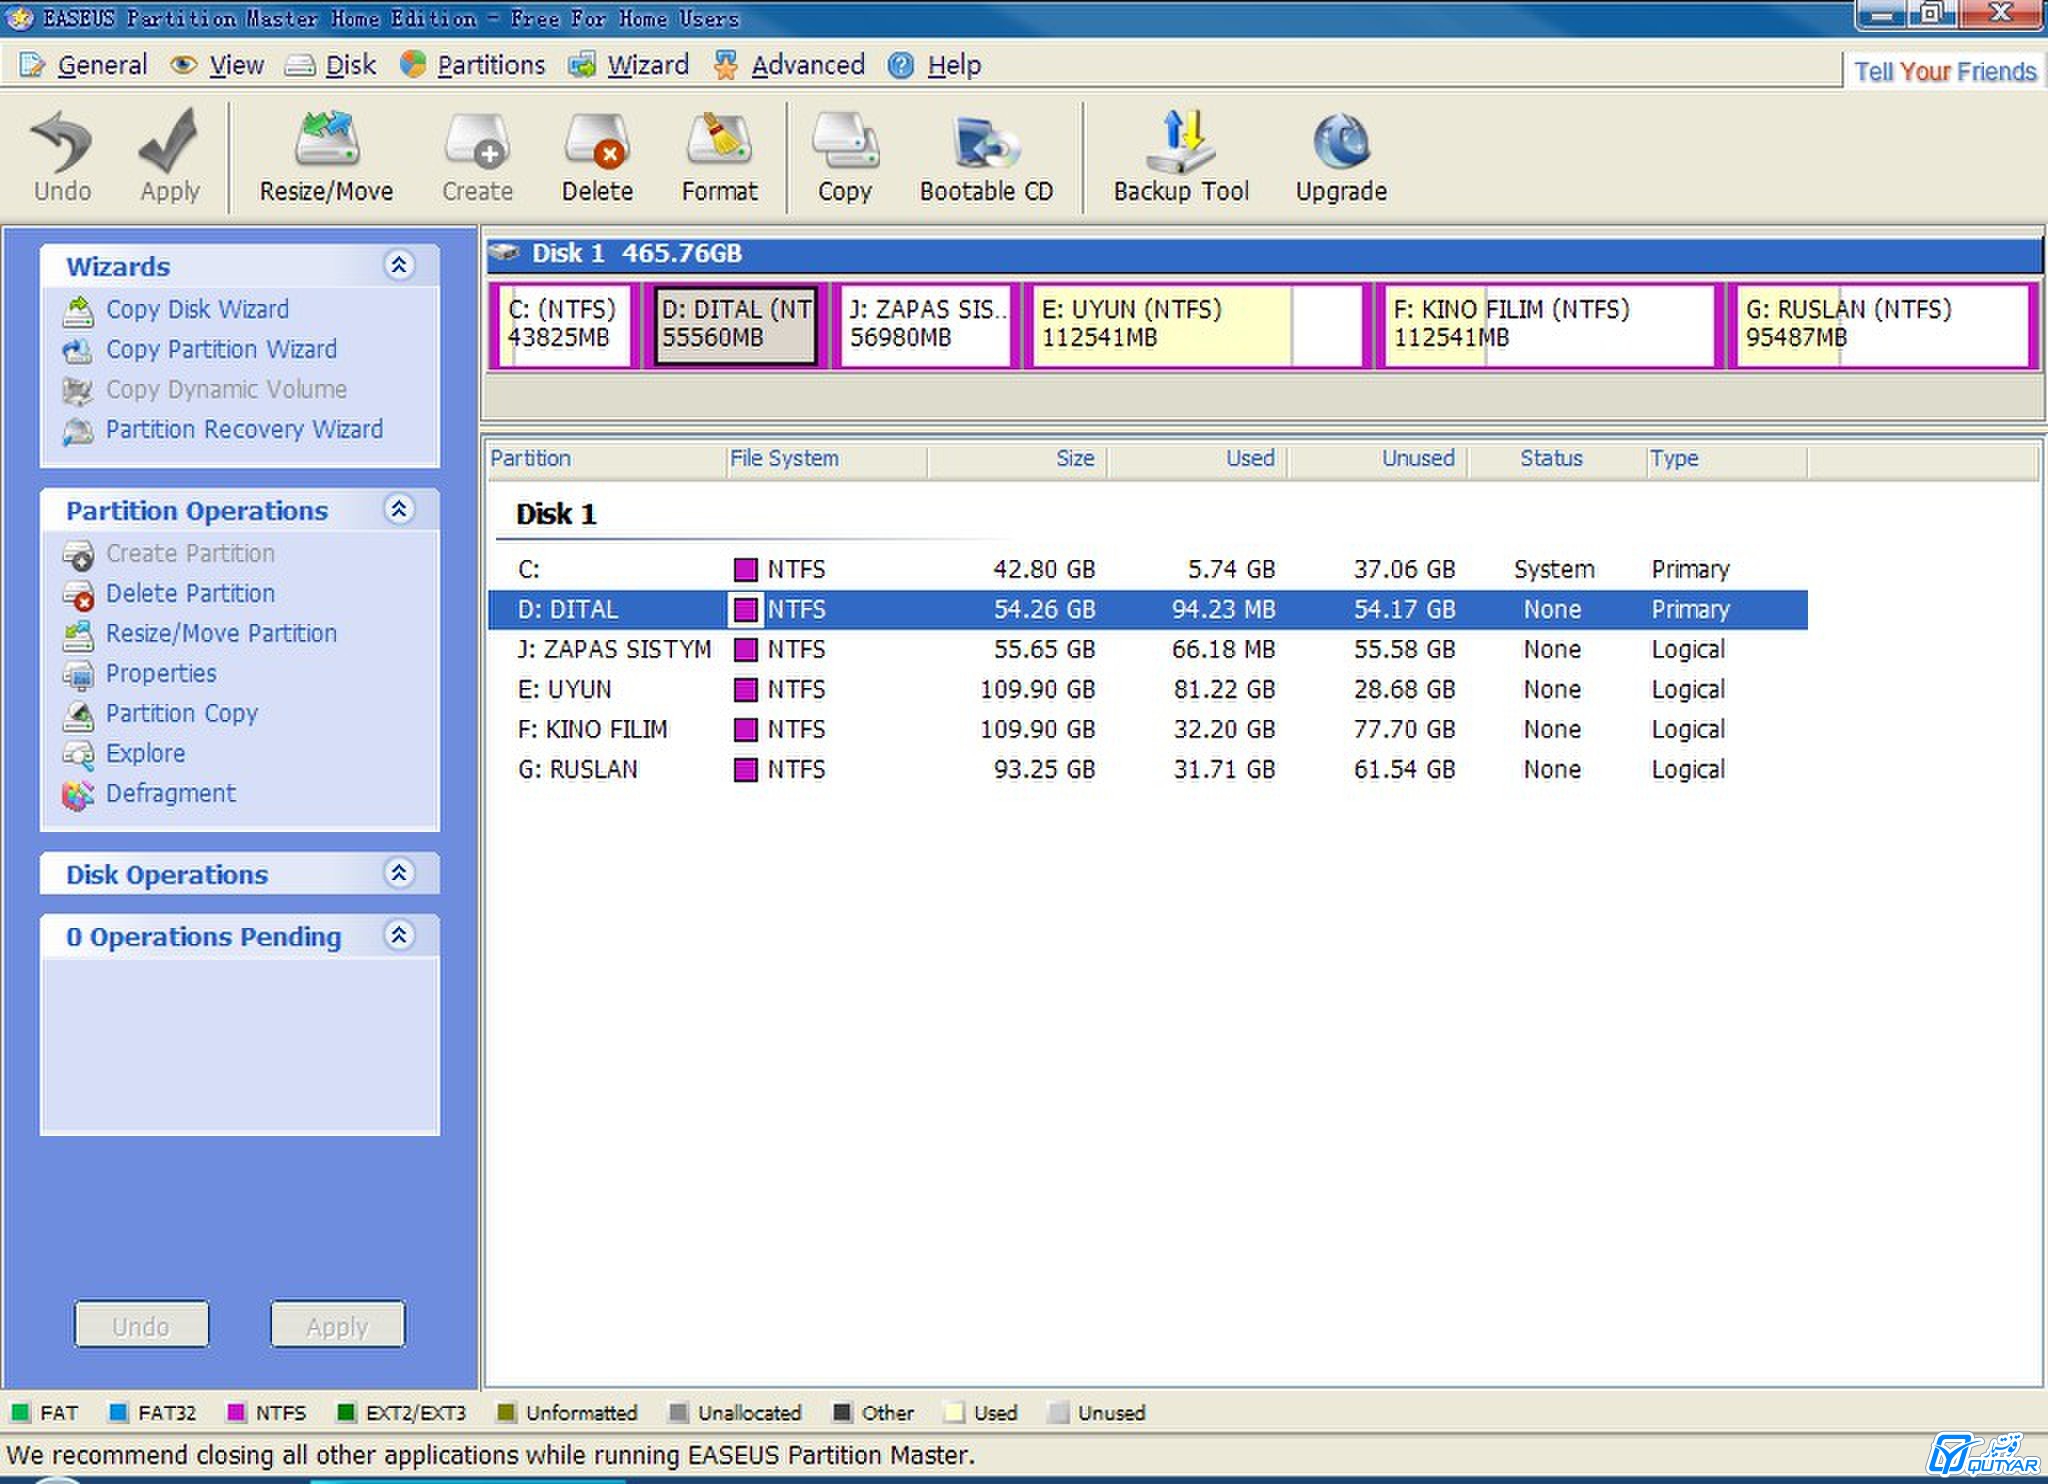Expand the Disk Operations panel

(399, 873)
